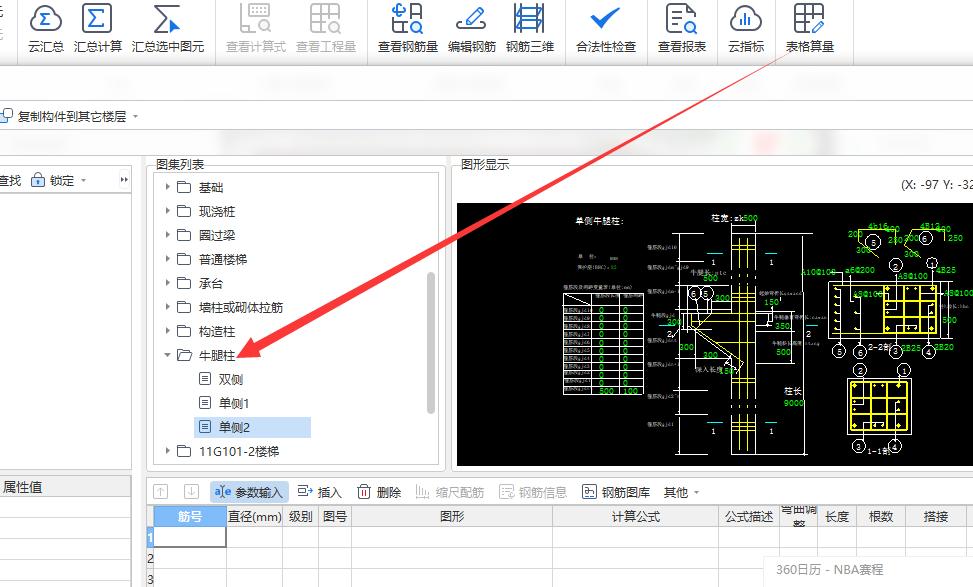Click the move row down arrow

191,492
